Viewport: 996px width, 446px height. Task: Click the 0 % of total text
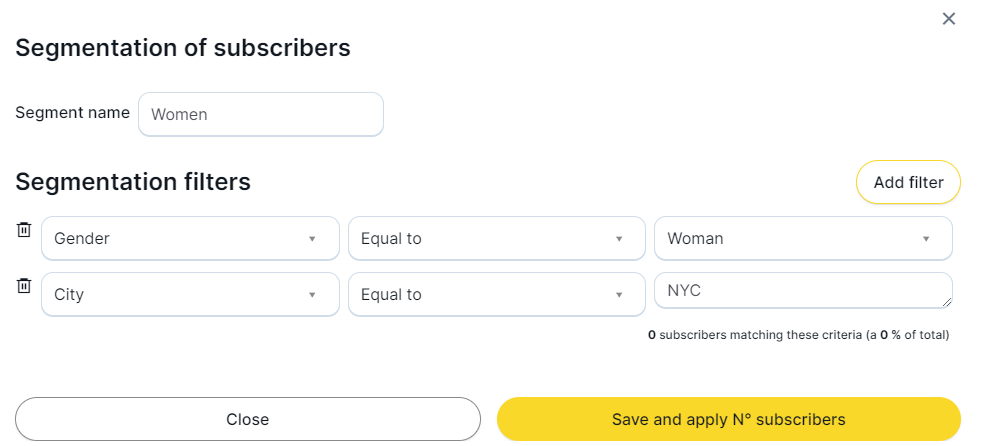pos(912,335)
